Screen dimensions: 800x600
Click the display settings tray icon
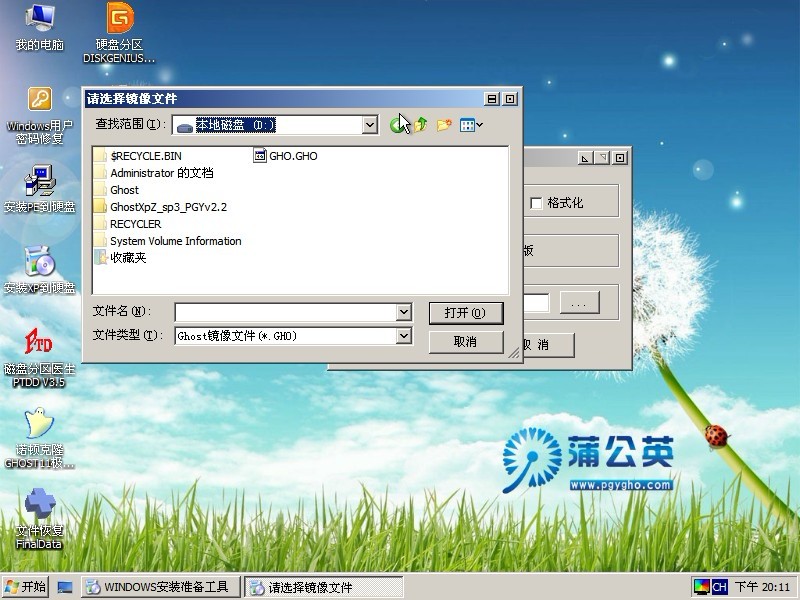[702, 587]
